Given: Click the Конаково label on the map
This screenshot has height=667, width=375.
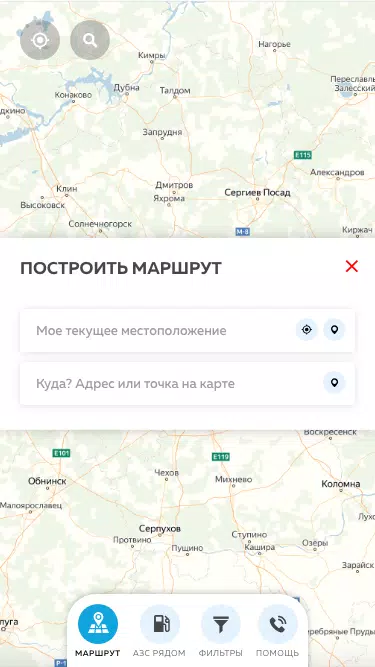Looking at the screenshot, I should tap(73, 95).
